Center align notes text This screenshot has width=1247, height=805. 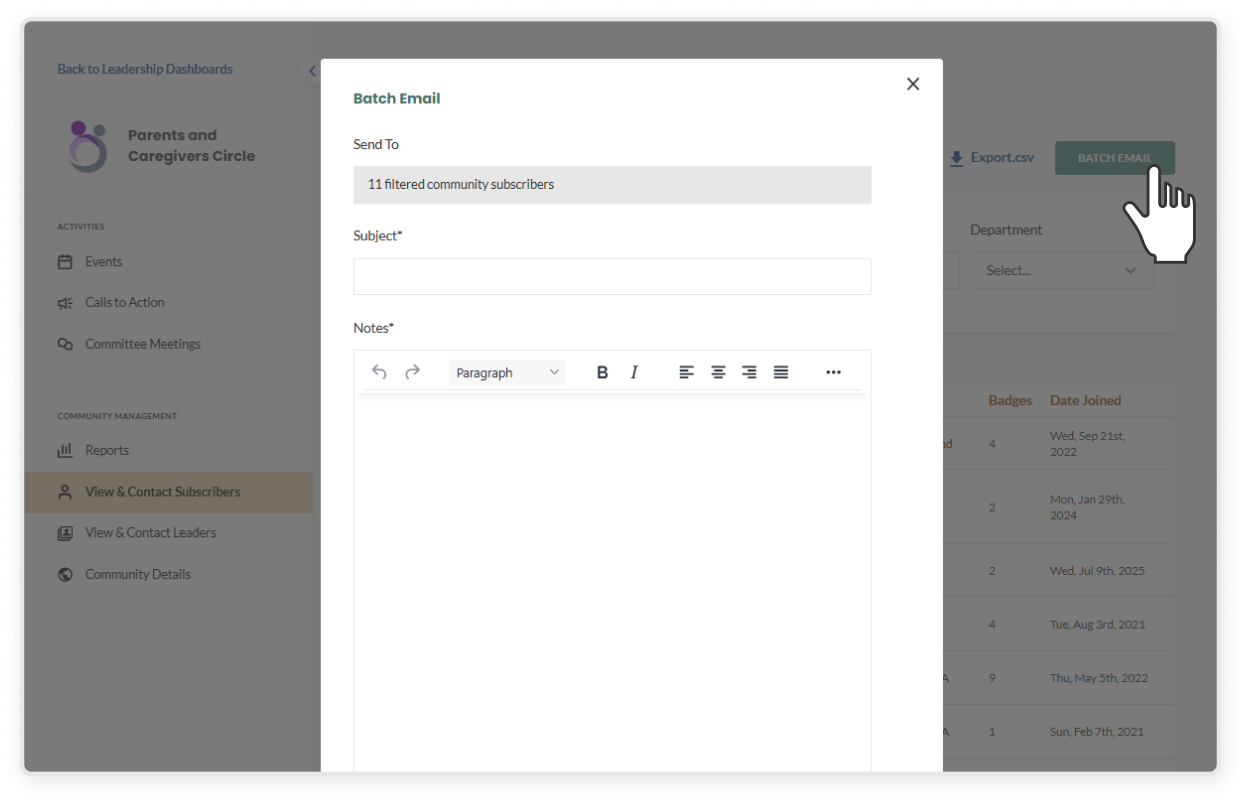coord(718,372)
